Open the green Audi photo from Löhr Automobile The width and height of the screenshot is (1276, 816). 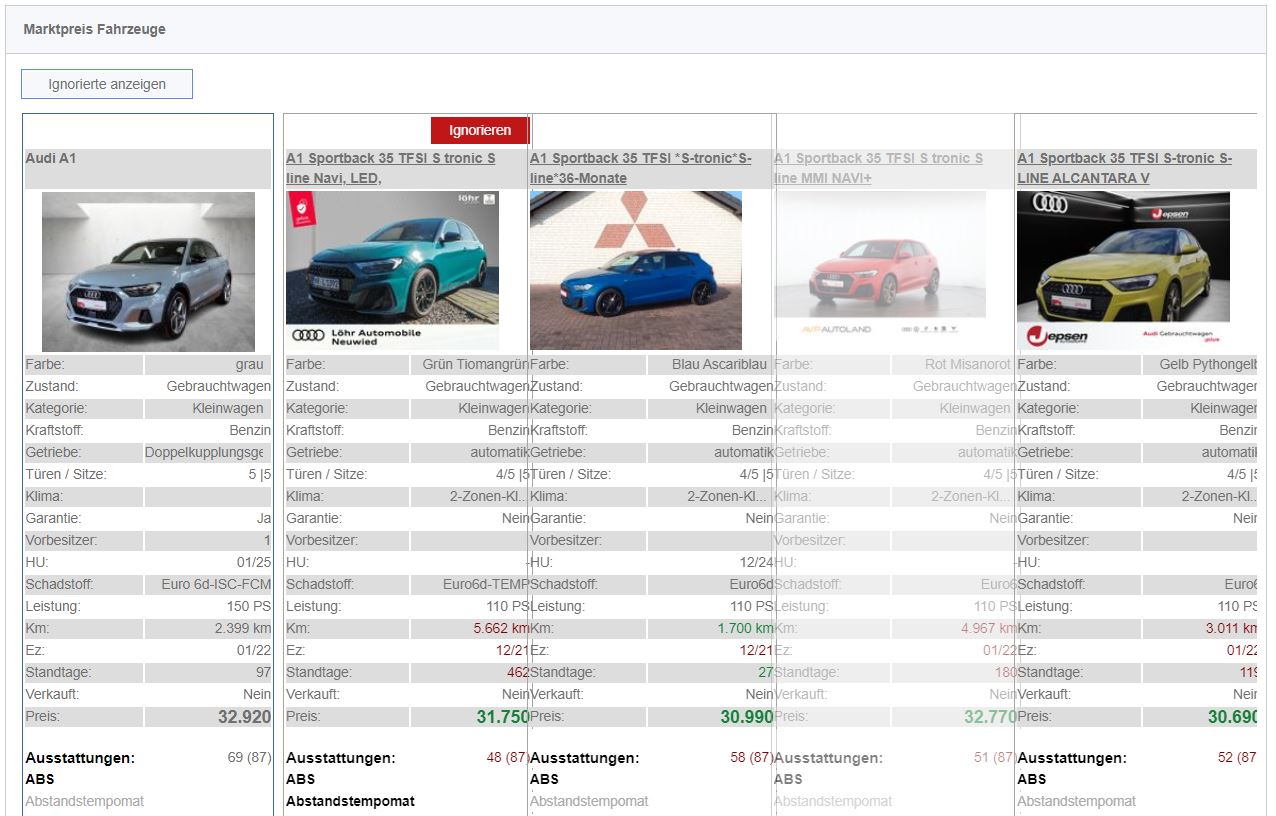pyautogui.click(x=392, y=271)
